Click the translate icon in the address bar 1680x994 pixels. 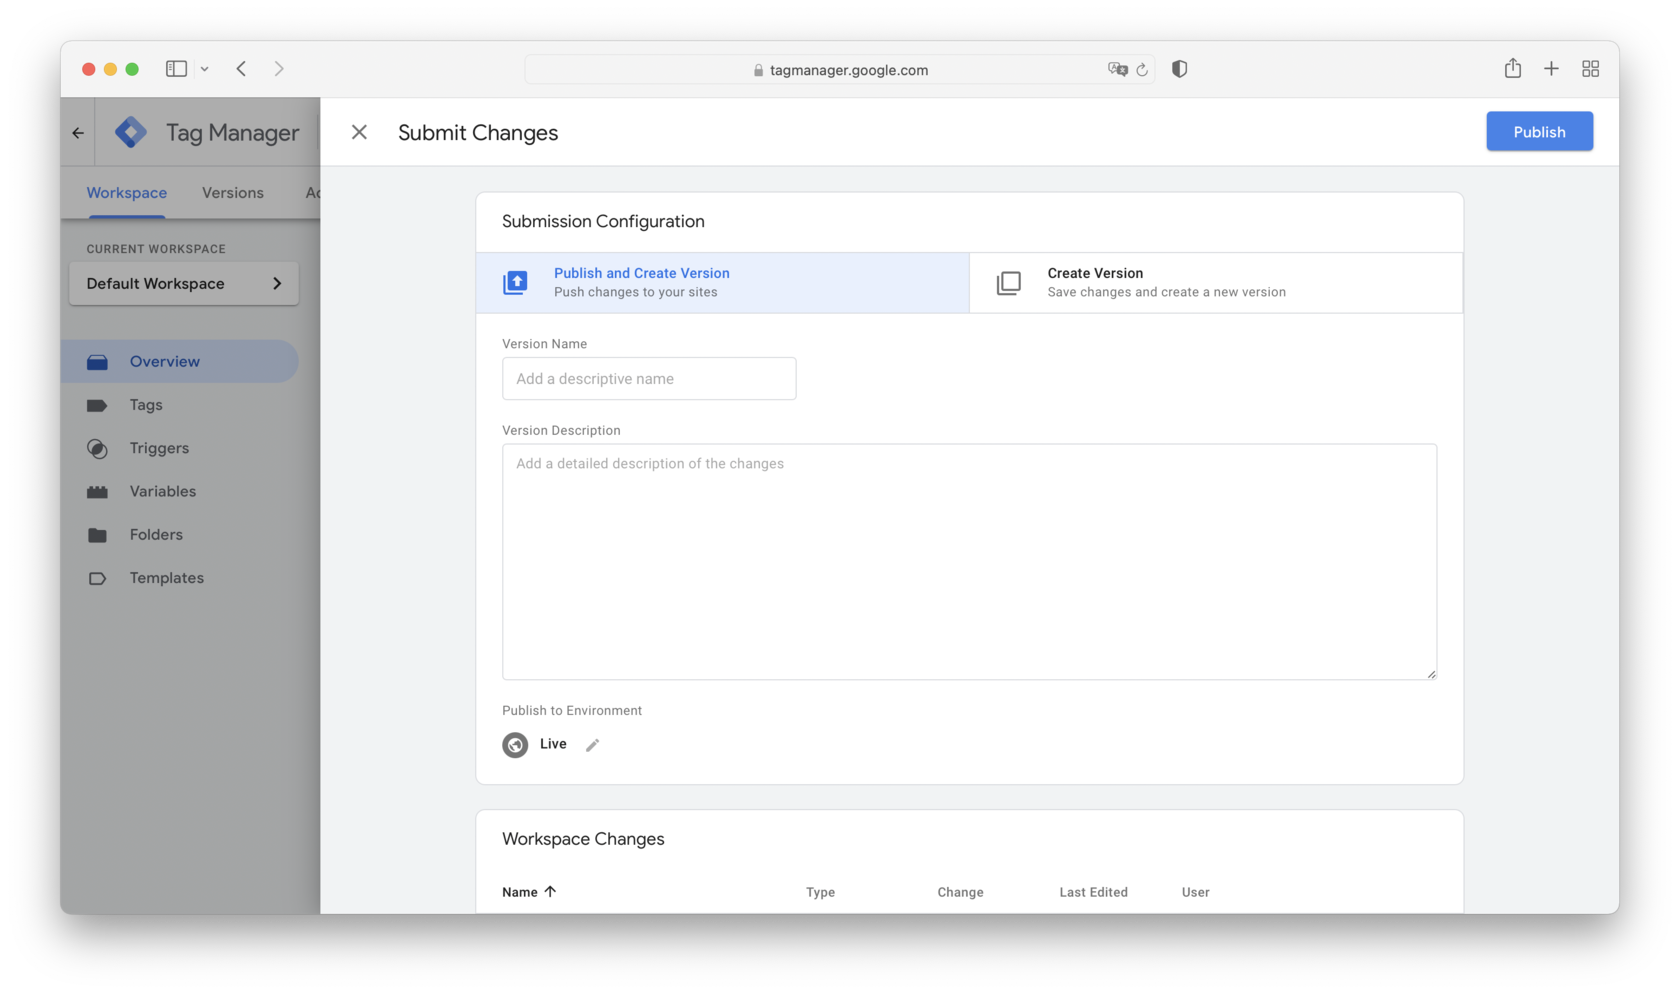coord(1119,69)
